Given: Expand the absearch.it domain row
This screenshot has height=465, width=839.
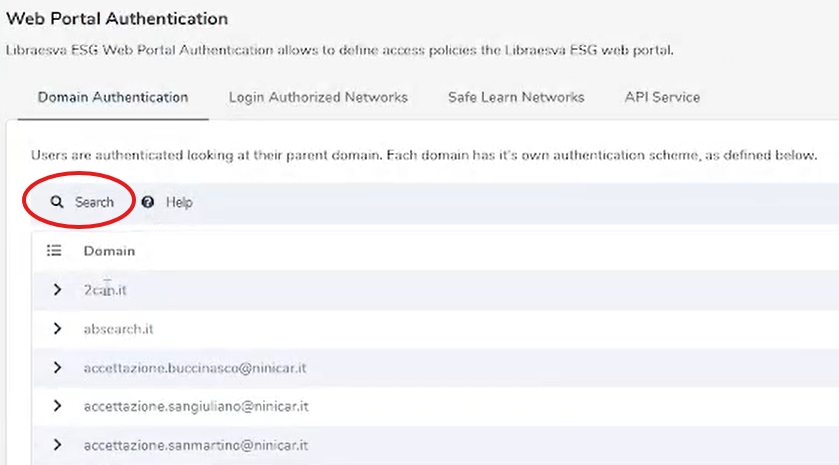Looking at the screenshot, I should point(57,329).
